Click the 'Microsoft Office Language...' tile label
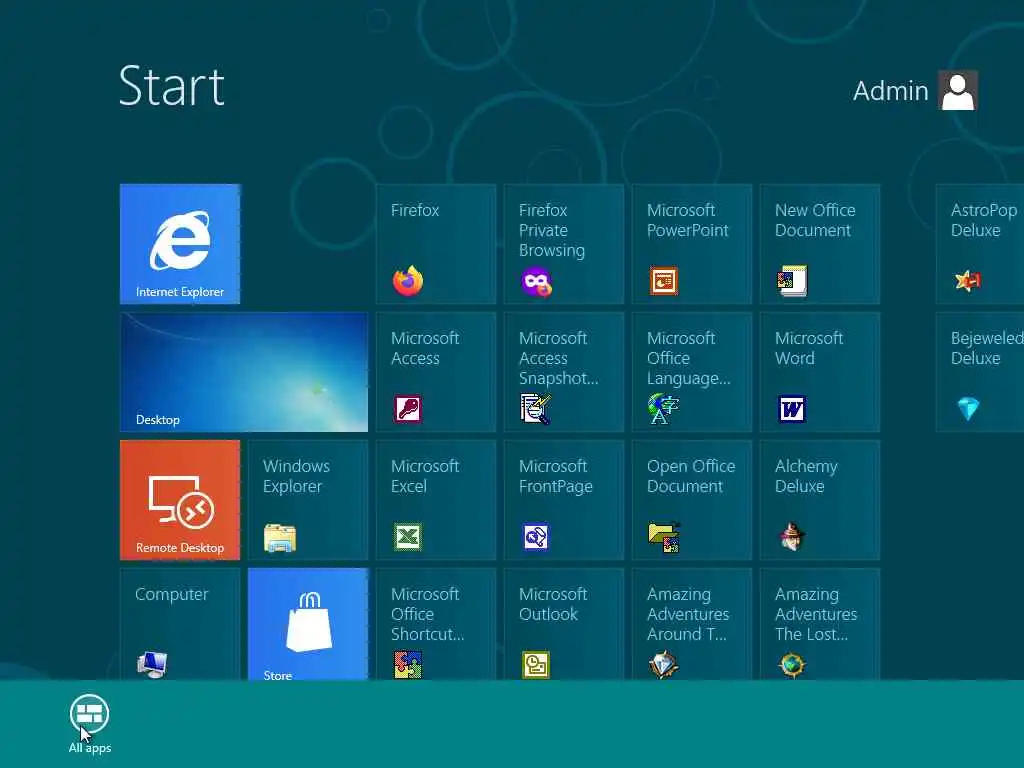This screenshot has height=768, width=1024. 688,358
